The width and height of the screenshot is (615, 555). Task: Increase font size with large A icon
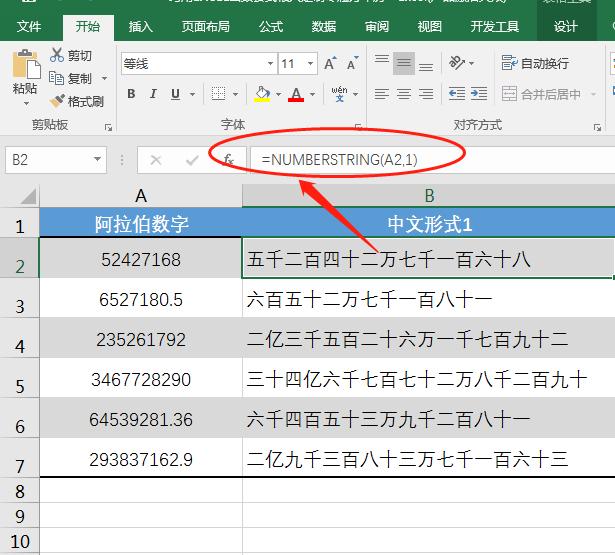click(330, 64)
